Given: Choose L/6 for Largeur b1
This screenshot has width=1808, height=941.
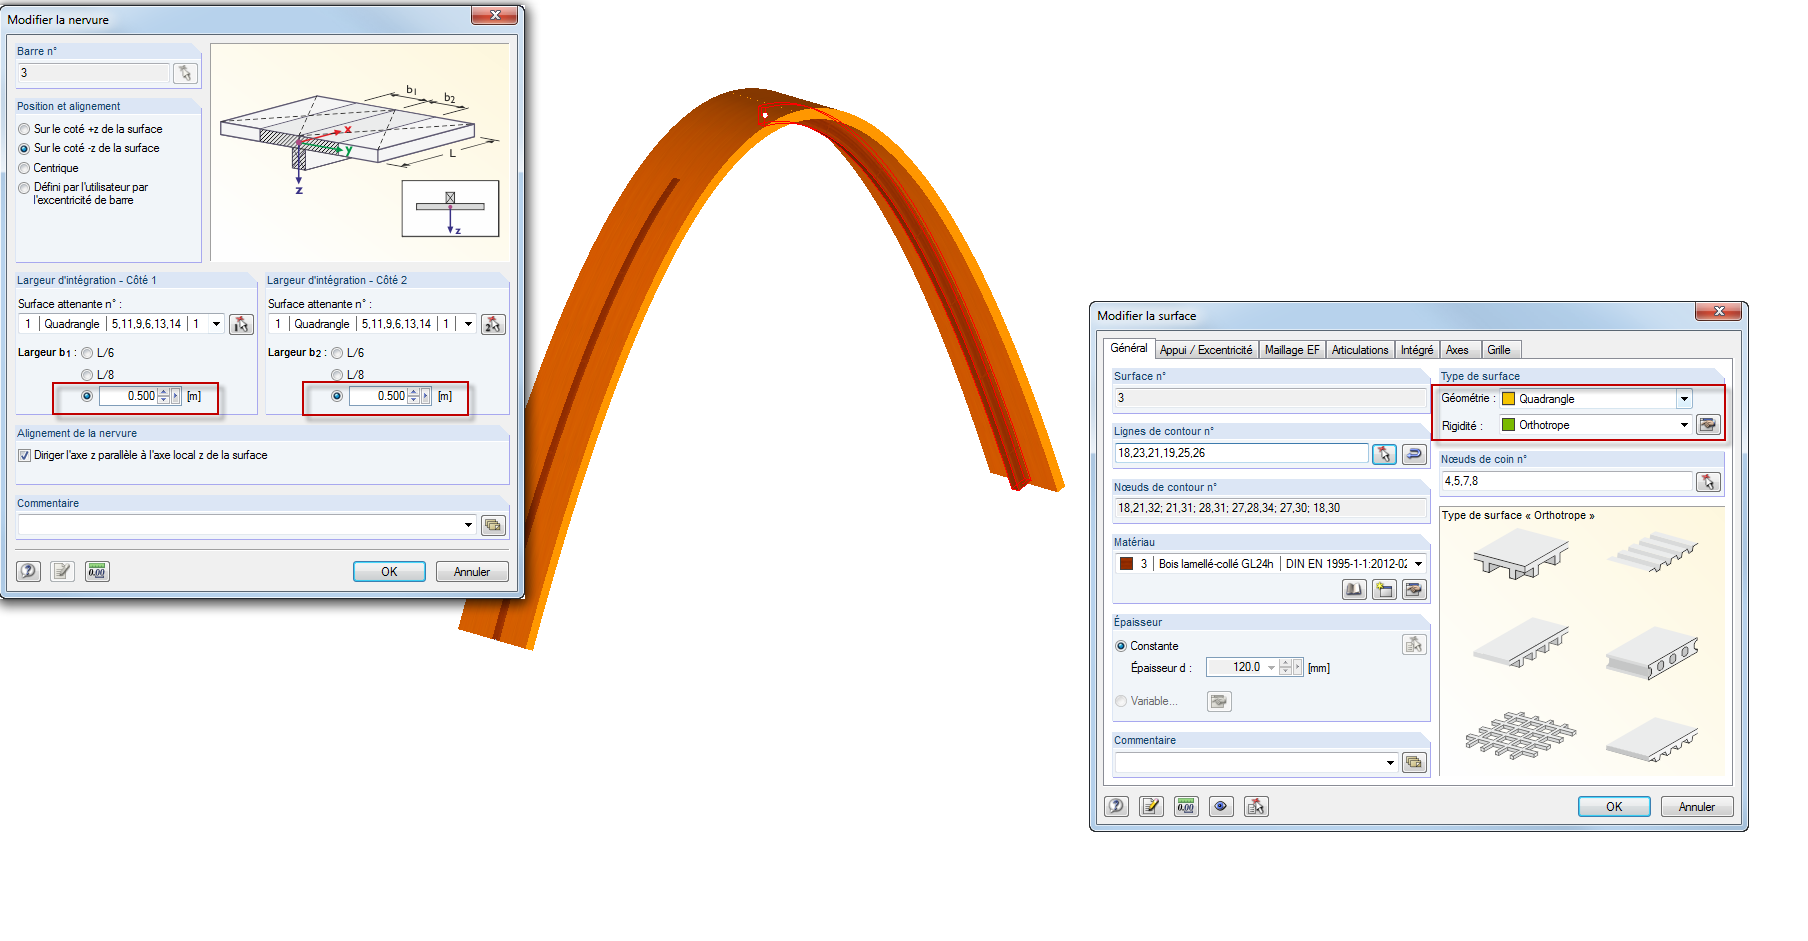Looking at the screenshot, I should pyautogui.click(x=87, y=353).
